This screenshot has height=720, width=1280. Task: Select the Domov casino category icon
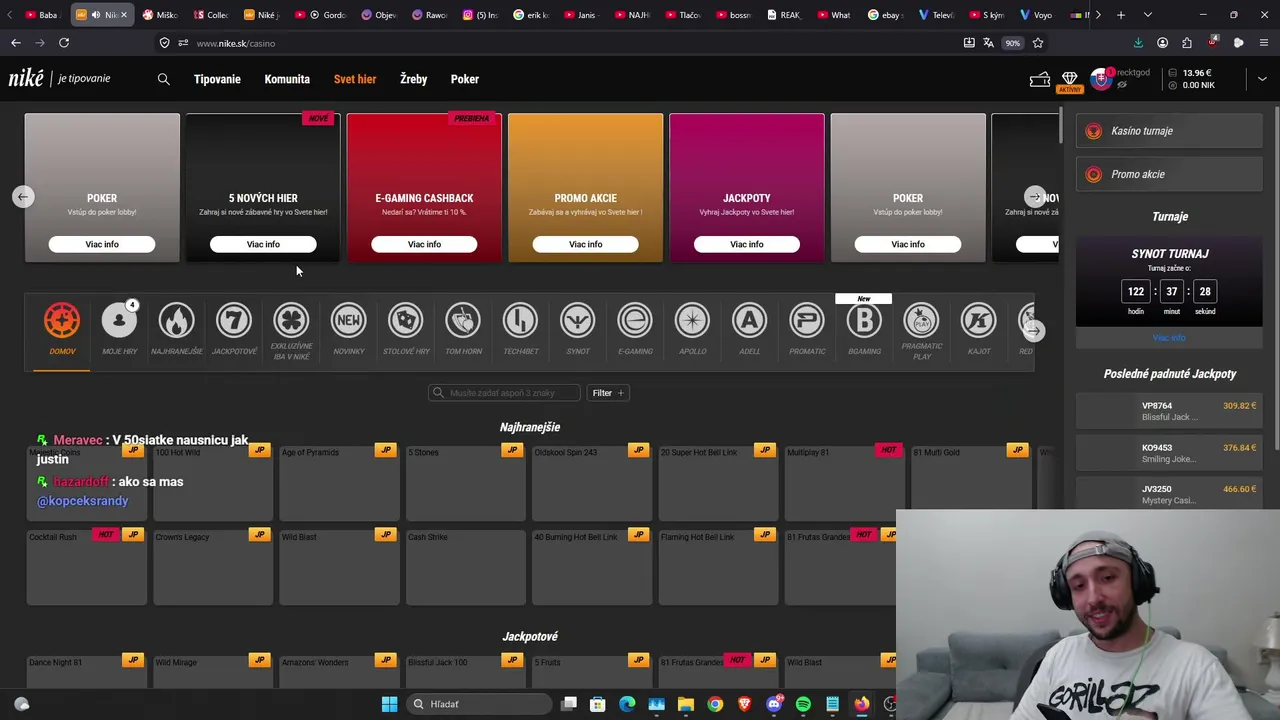(62, 320)
